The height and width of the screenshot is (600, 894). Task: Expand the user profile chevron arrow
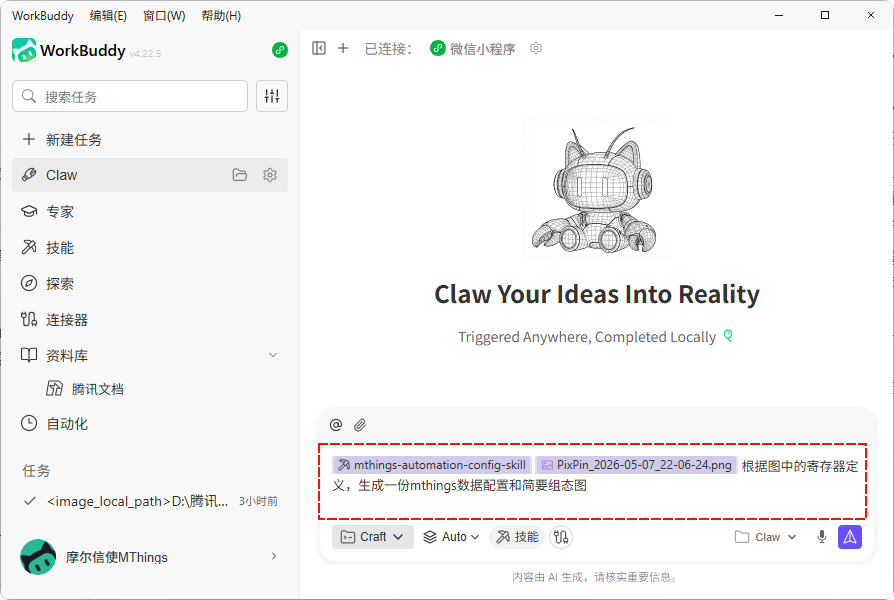pyautogui.click(x=274, y=556)
